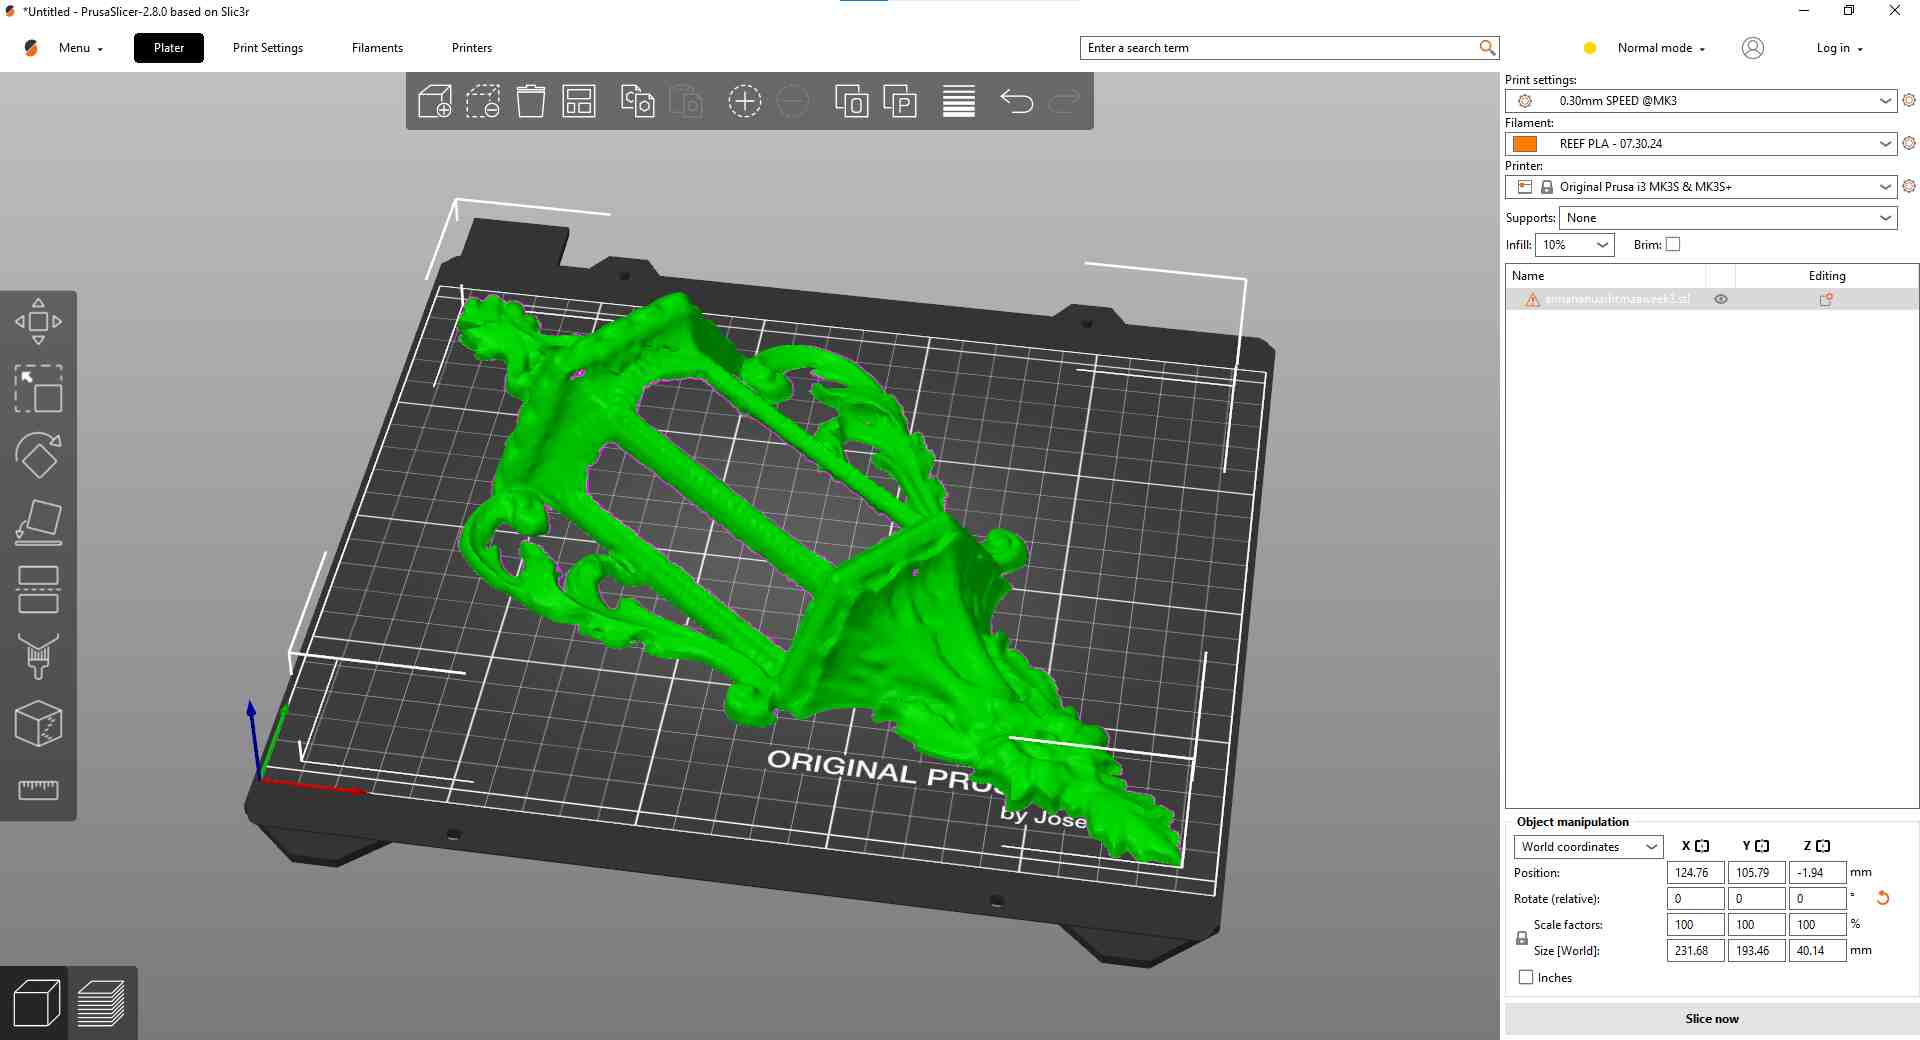
Task: Click the X position field
Action: tap(1695, 872)
